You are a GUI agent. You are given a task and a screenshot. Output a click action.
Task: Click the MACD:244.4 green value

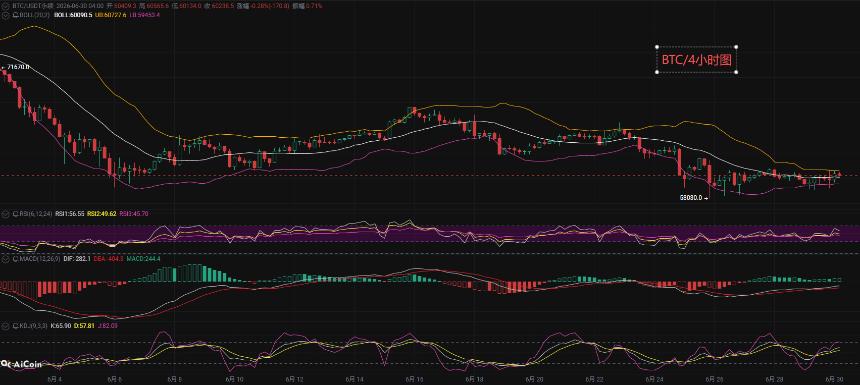(143, 258)
